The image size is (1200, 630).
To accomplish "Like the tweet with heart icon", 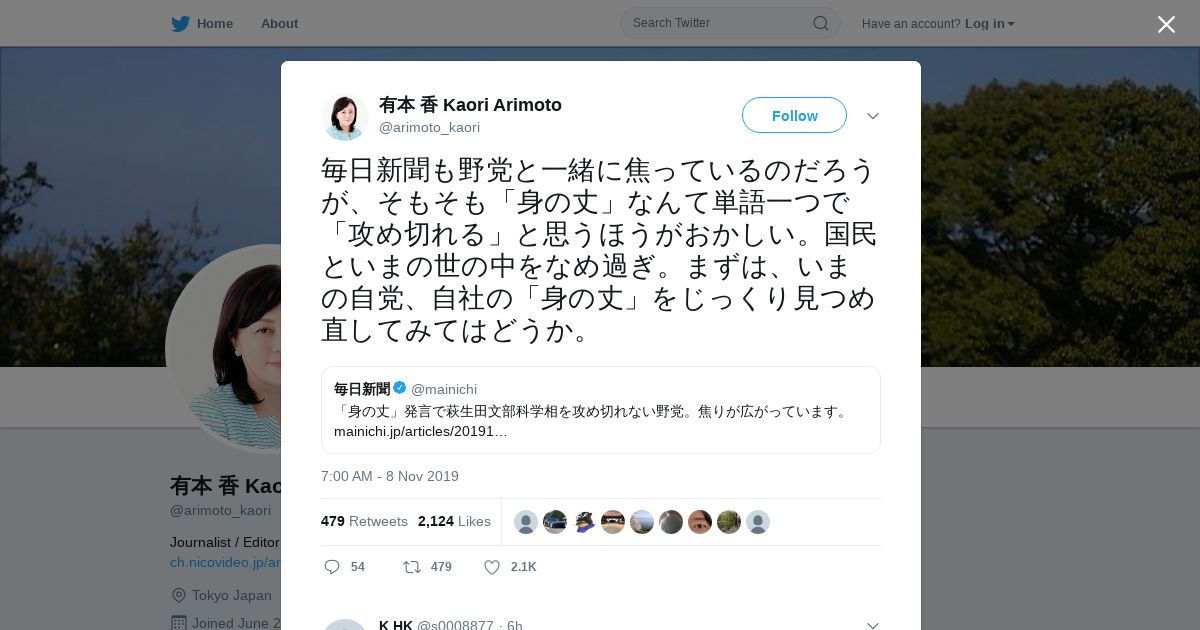I will pos(492,567).
